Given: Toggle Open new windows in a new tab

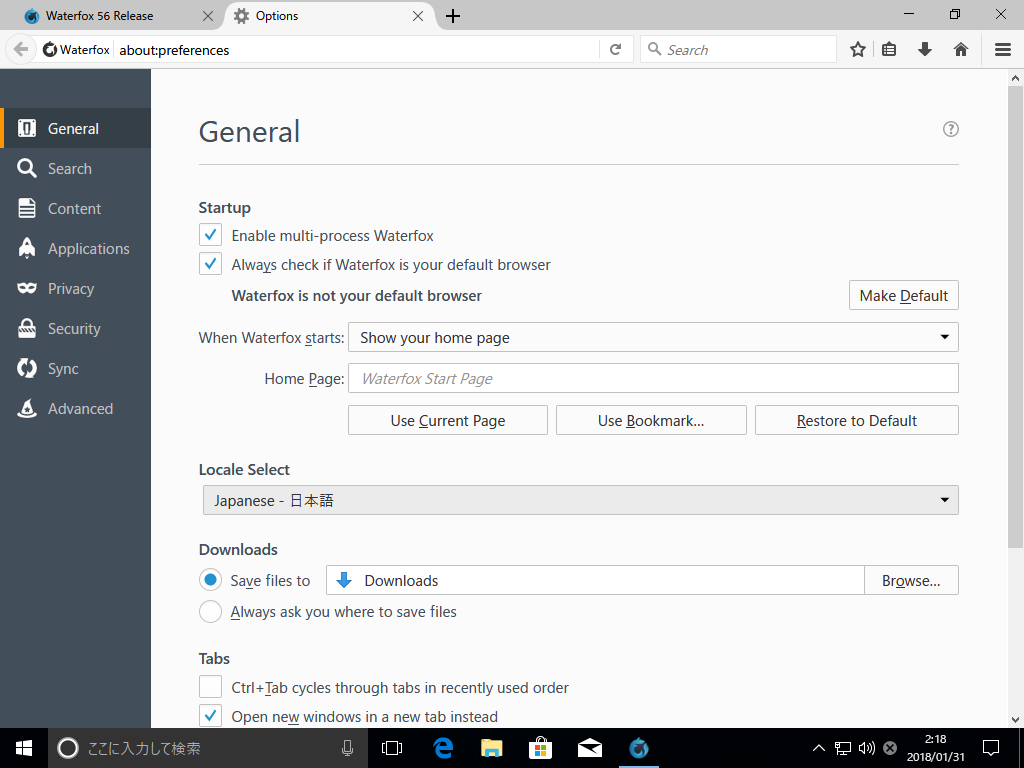Looking at the screenshot, I should [x=210, y=716].
